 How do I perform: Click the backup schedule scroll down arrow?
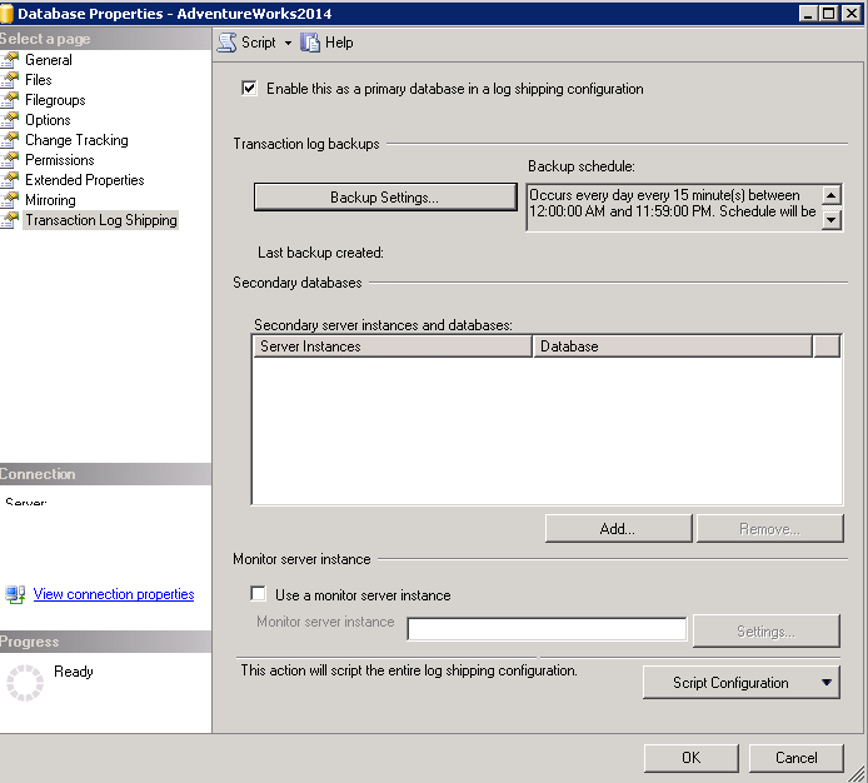831,220
